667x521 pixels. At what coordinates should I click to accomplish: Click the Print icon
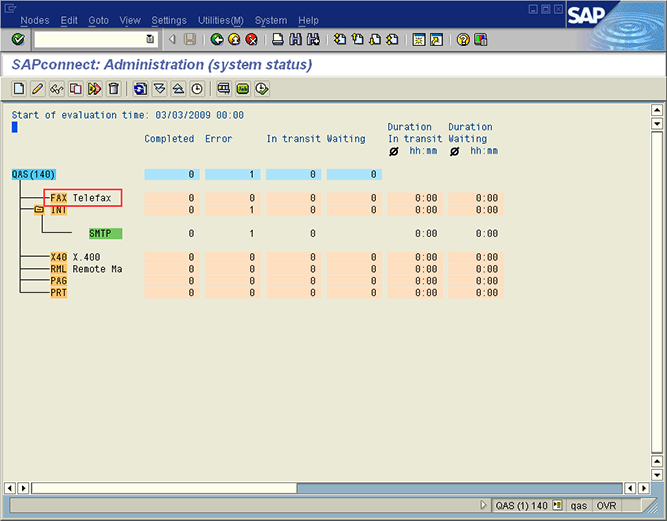coord(278,40)
